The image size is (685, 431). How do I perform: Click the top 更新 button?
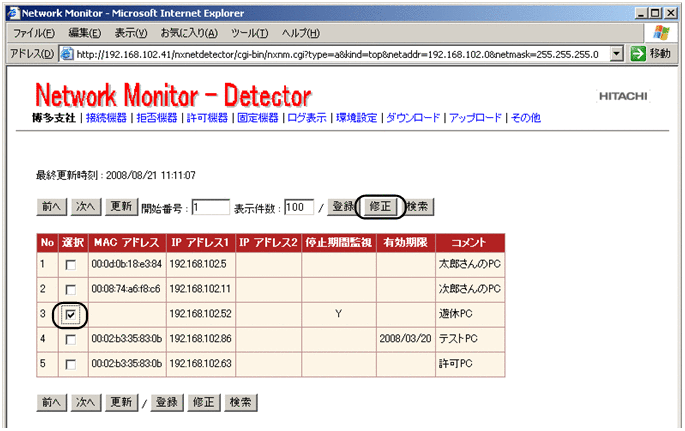click(121, 207)
